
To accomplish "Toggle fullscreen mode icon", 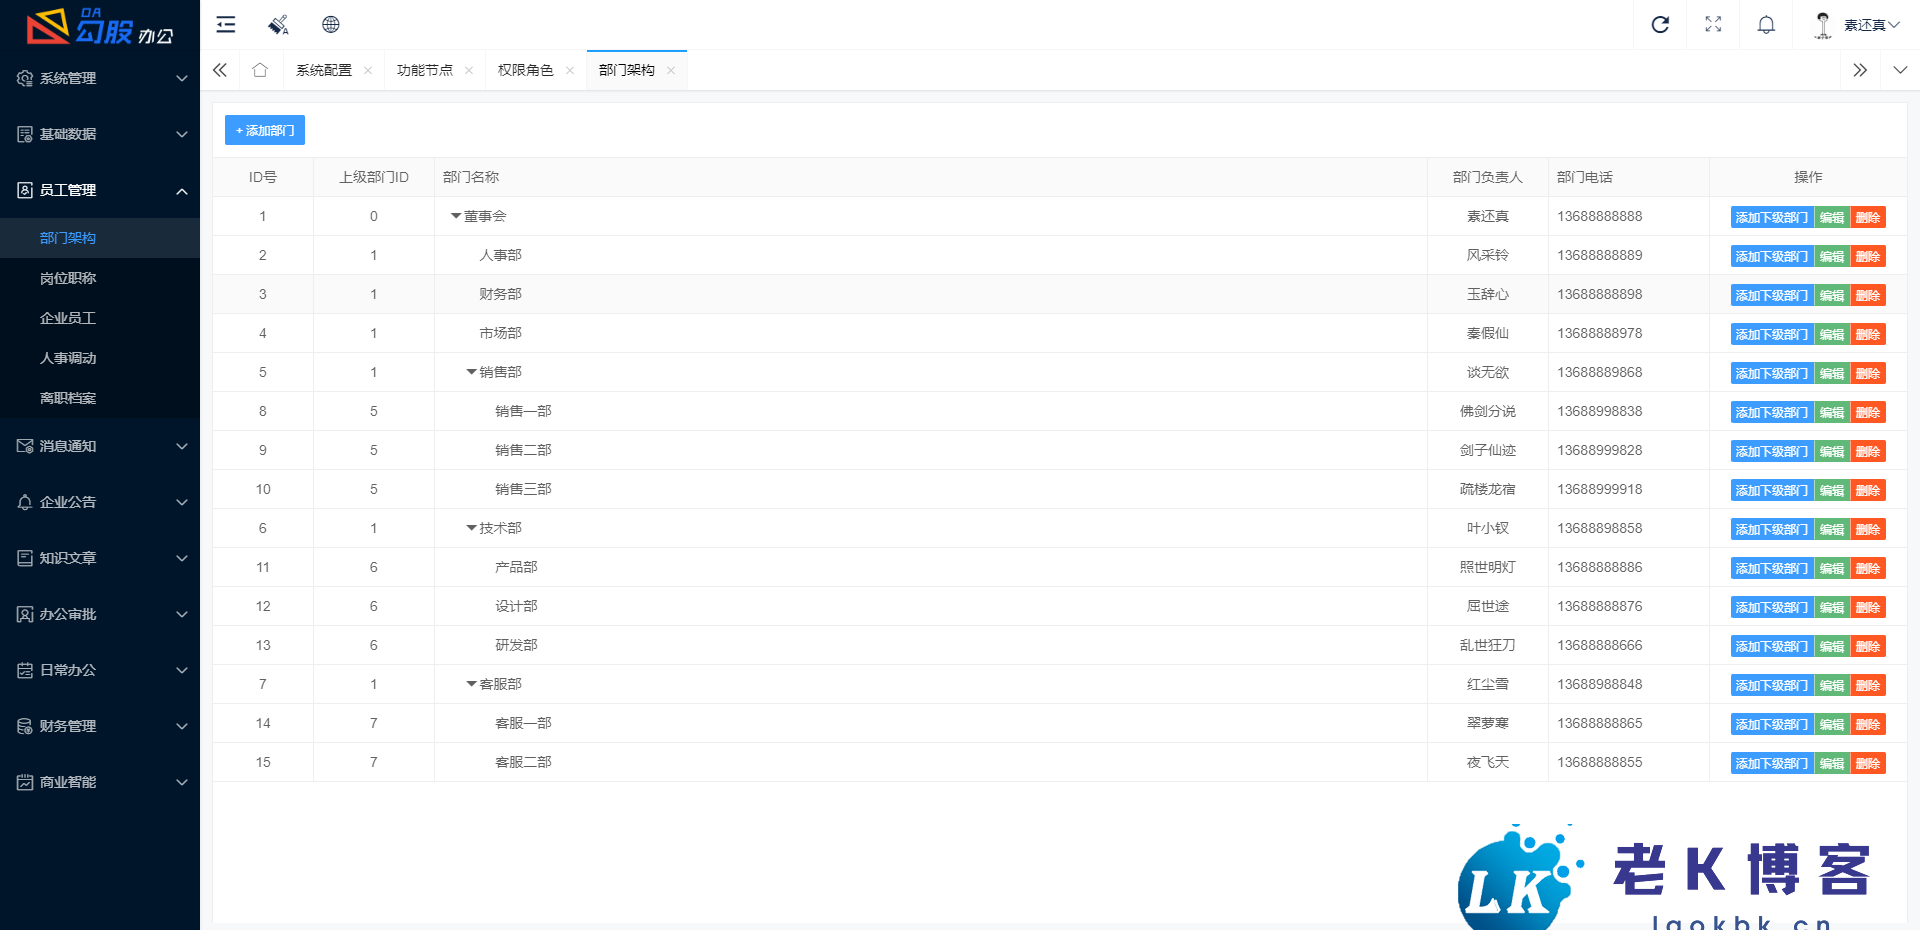I will pyautogui.click(x=1713, y=25).
